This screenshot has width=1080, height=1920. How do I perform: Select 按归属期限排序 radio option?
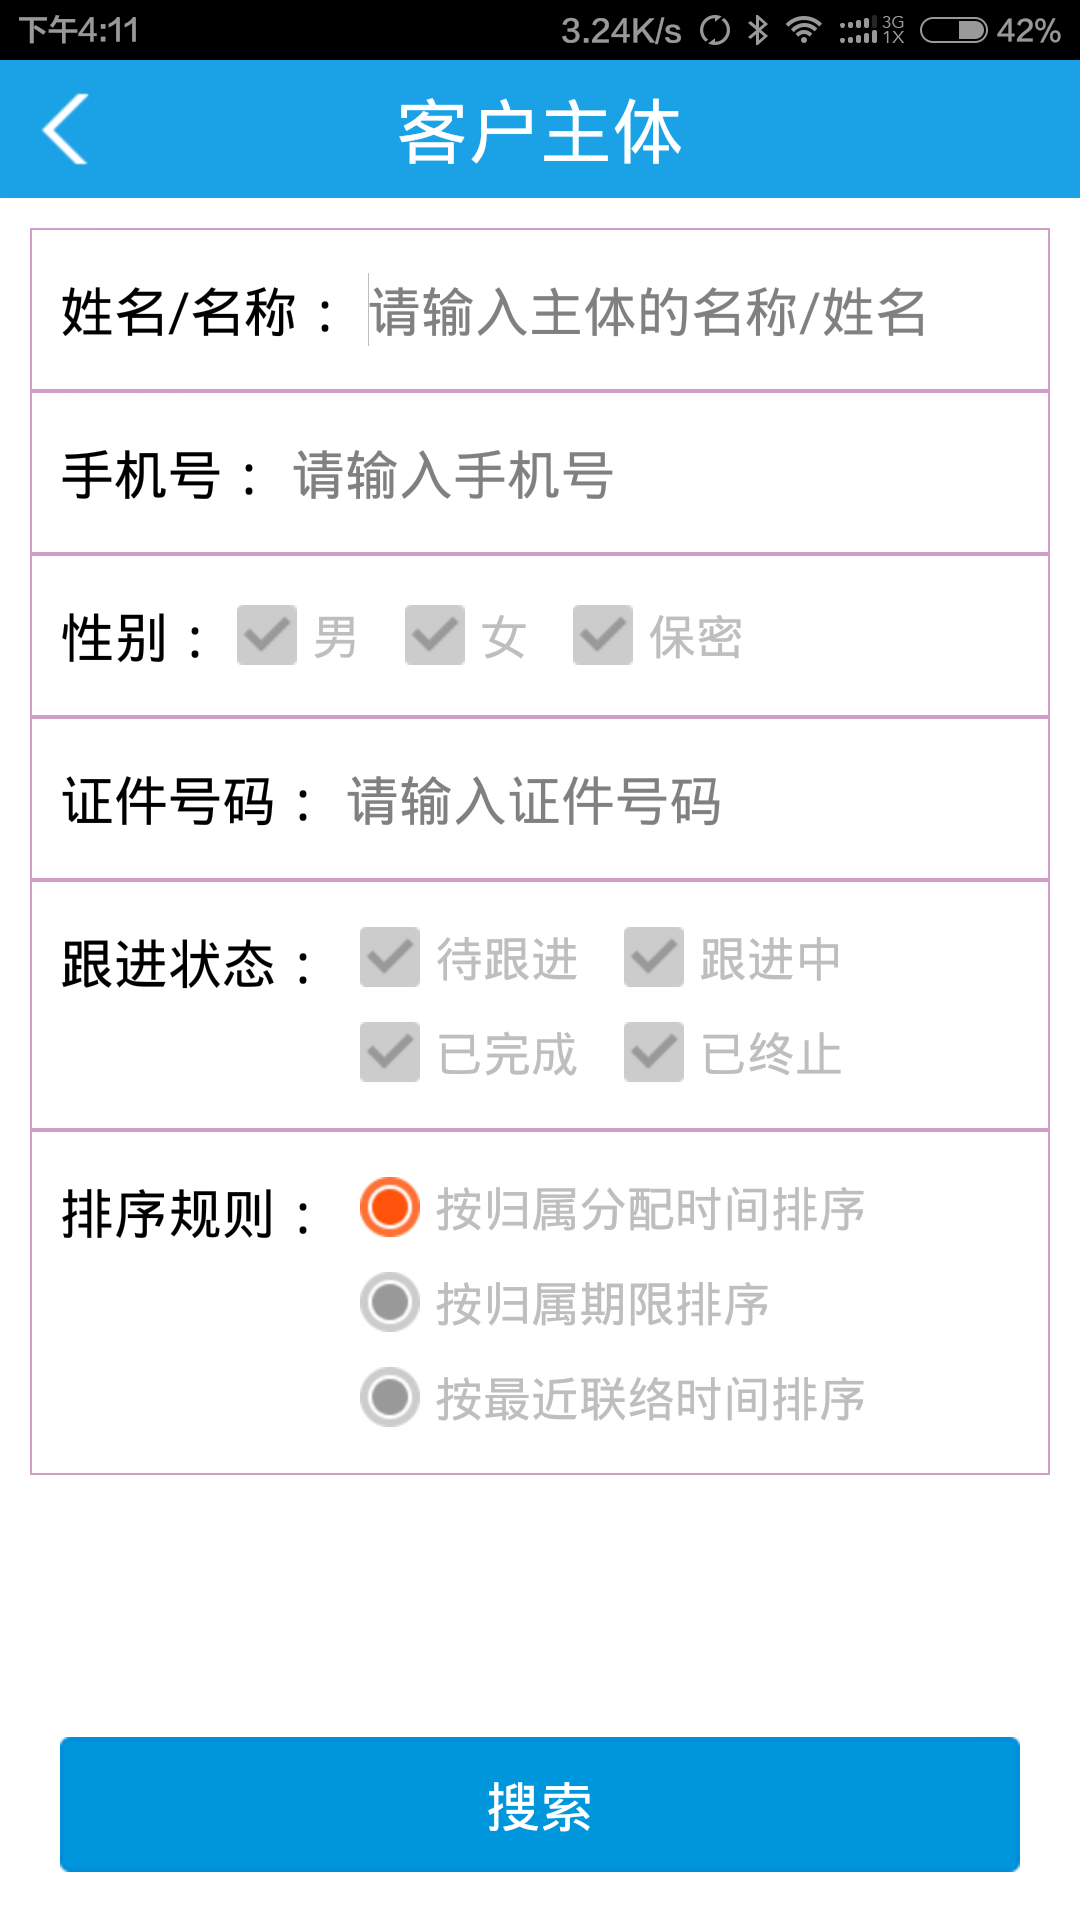[390, 1302]
